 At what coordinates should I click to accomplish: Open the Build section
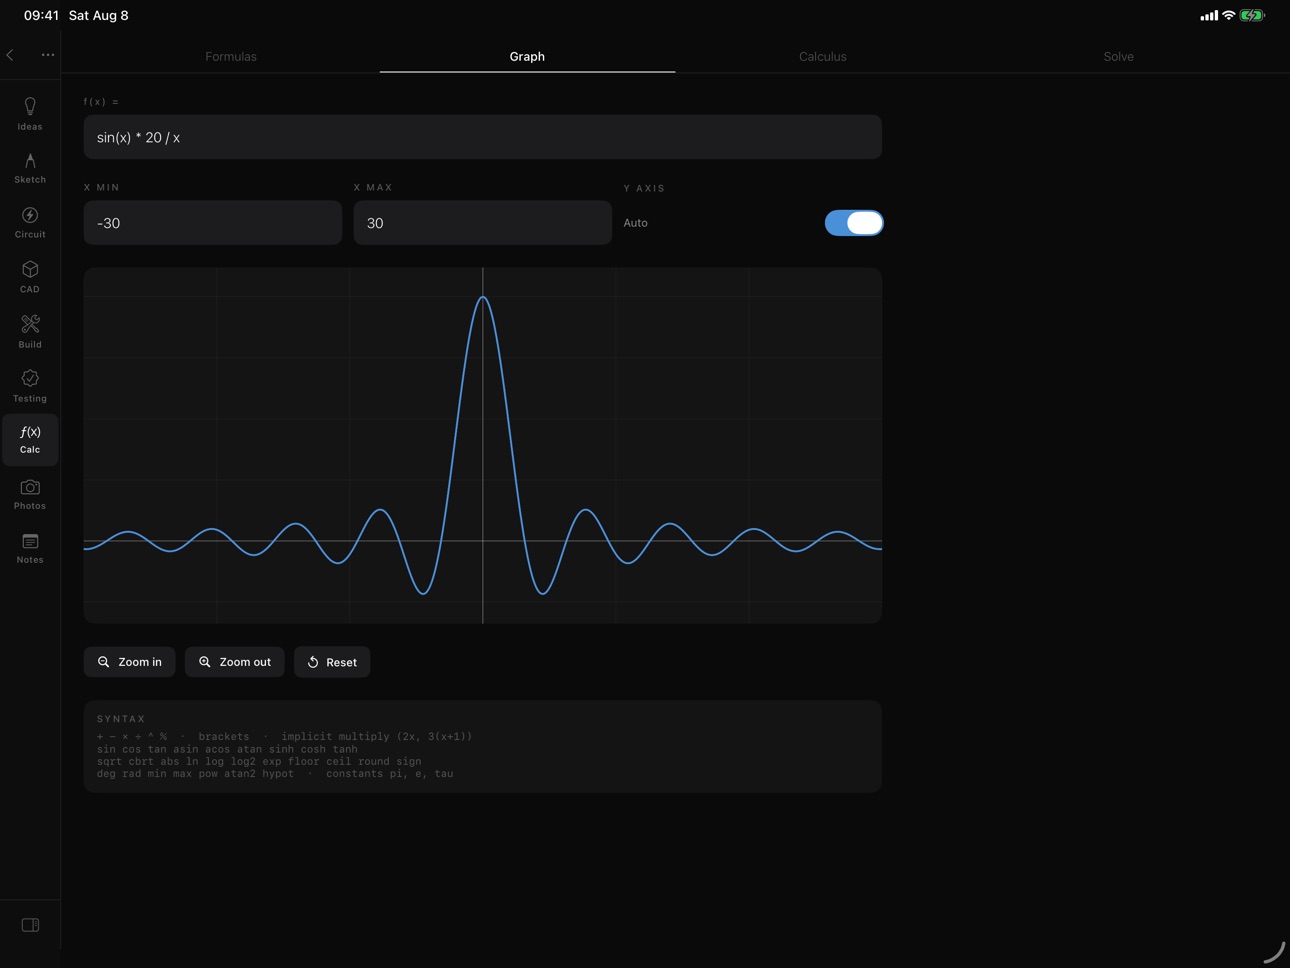point(30,331)
